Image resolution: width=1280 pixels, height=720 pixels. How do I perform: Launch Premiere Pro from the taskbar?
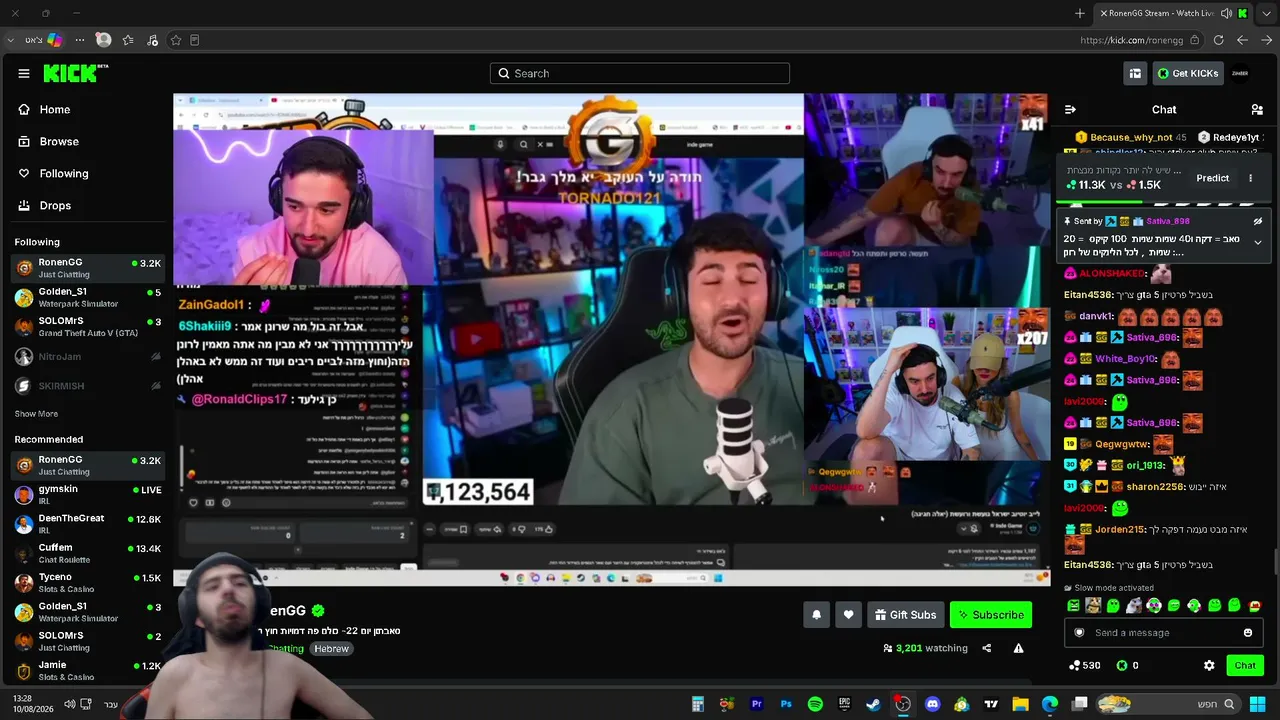[x=757, y=705]
